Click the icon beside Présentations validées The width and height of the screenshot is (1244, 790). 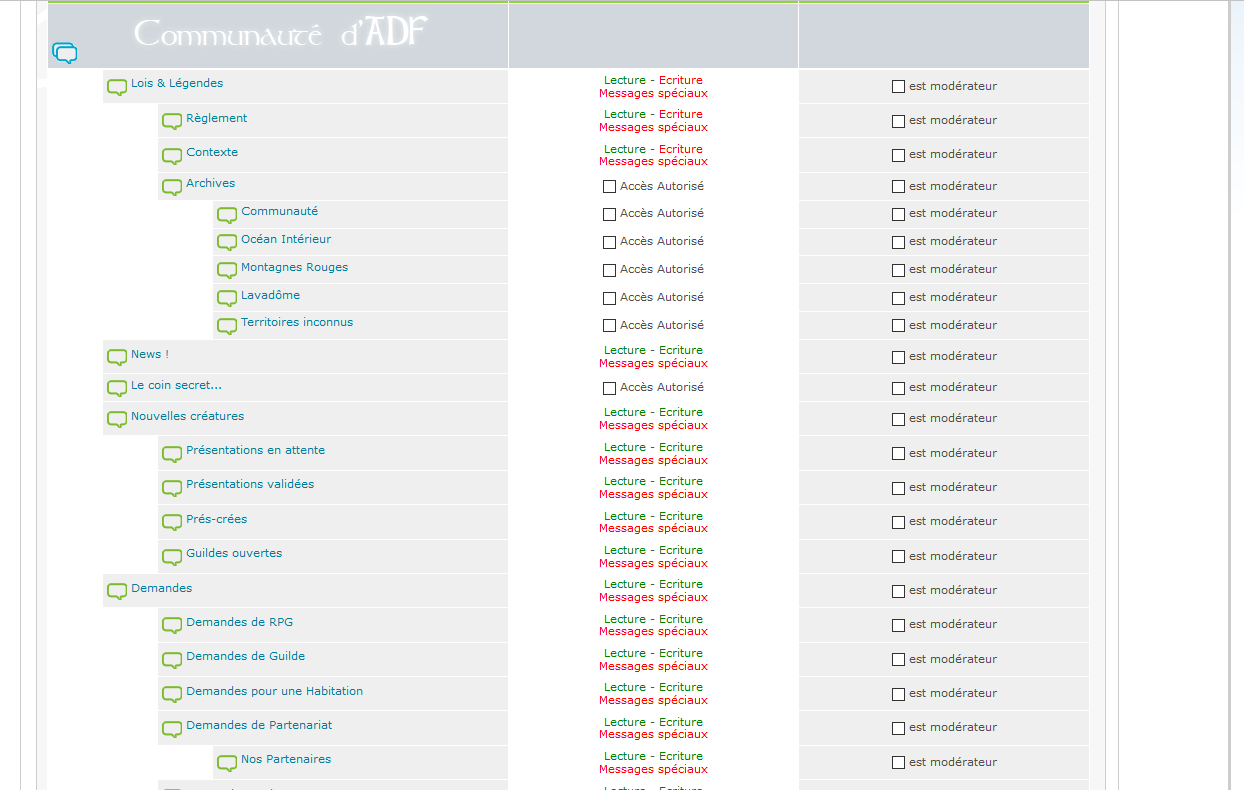click(172, 489)
